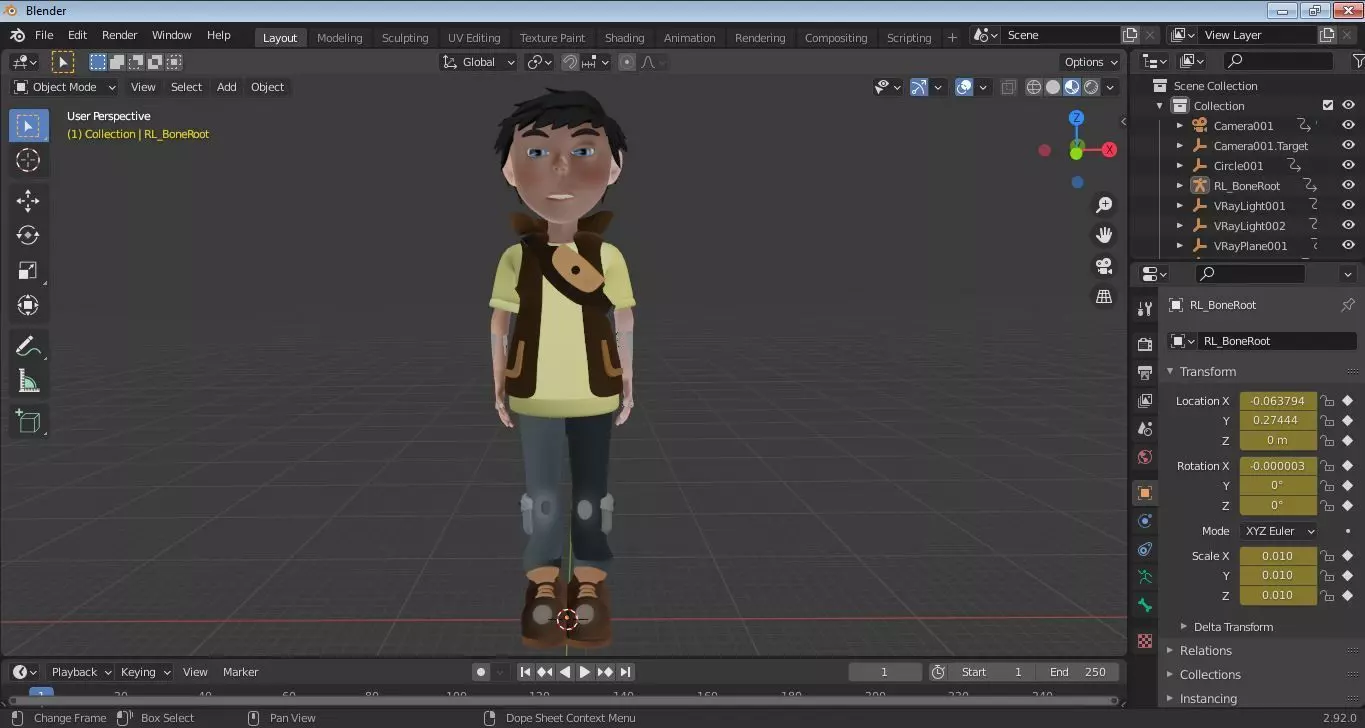Select the Annotate tool
1365x728 pixels.
coord(28,346)
